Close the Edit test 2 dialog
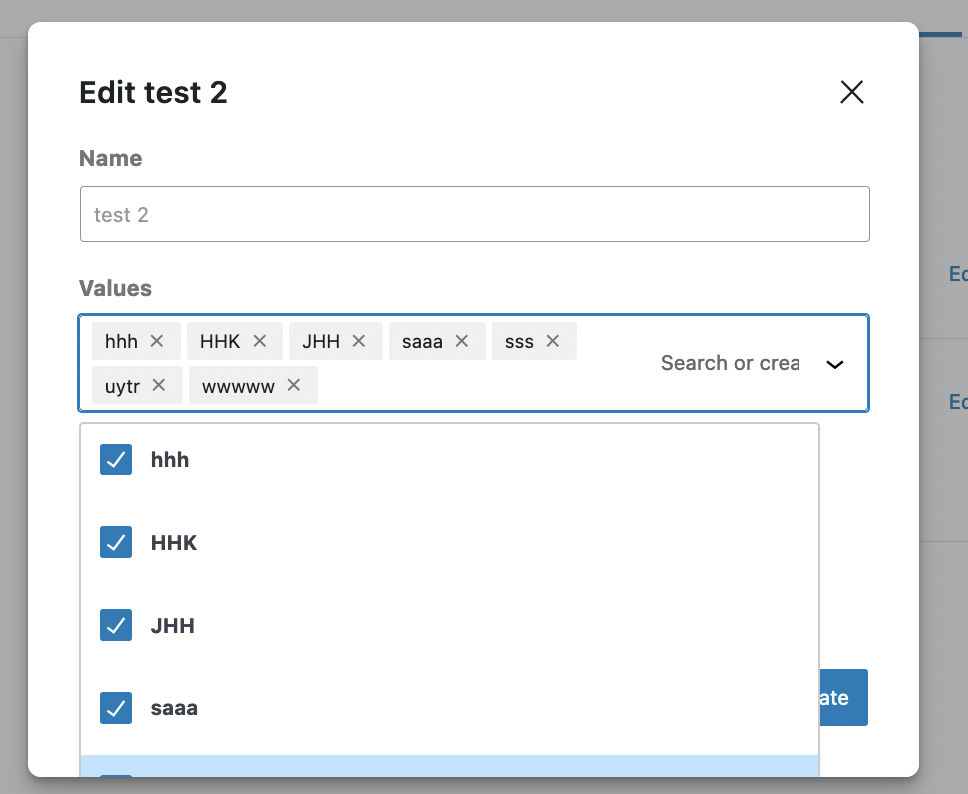The height and width of the screenshot is (794, 968). tap(851, 91)
